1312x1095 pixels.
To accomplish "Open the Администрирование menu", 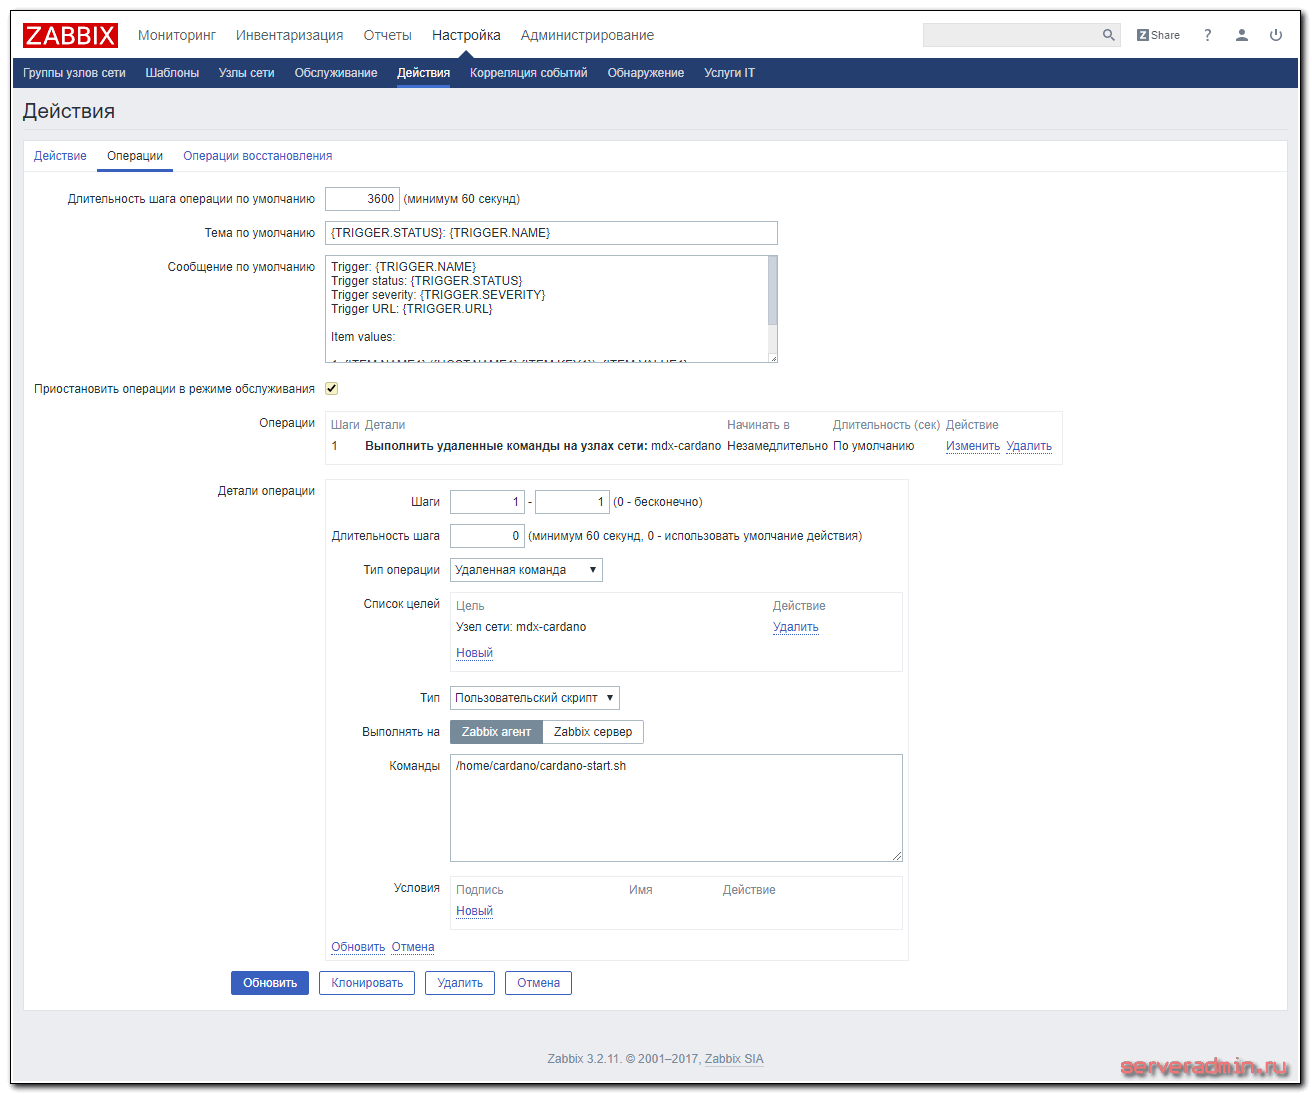I will [x=587, y=35].
